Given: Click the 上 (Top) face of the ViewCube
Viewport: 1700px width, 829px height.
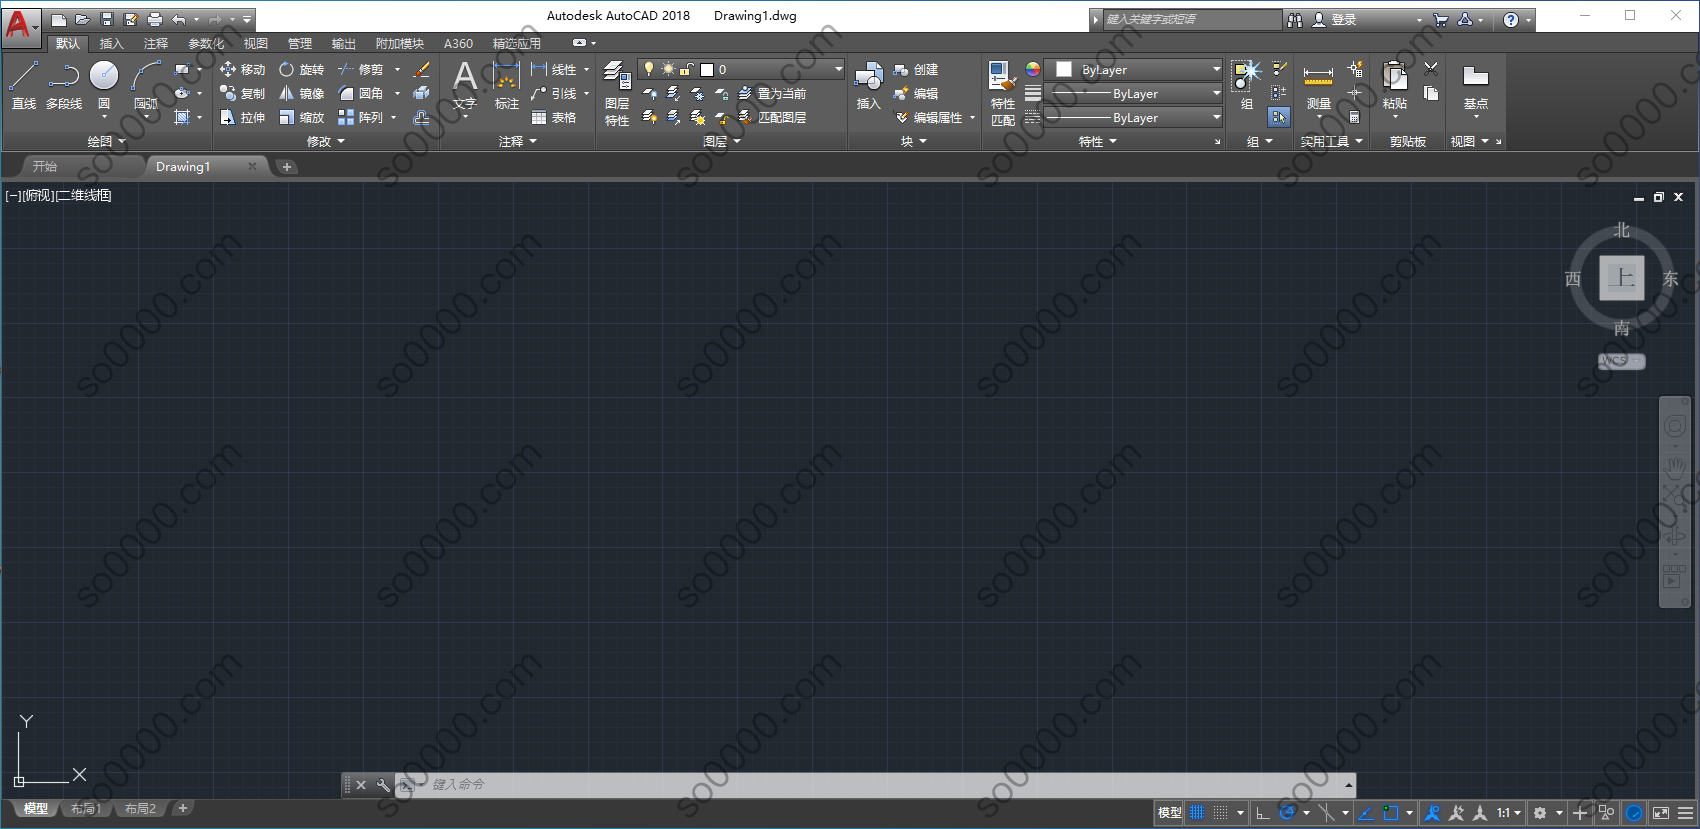Looking at the screenshot, I should (x=1621, y=278).
